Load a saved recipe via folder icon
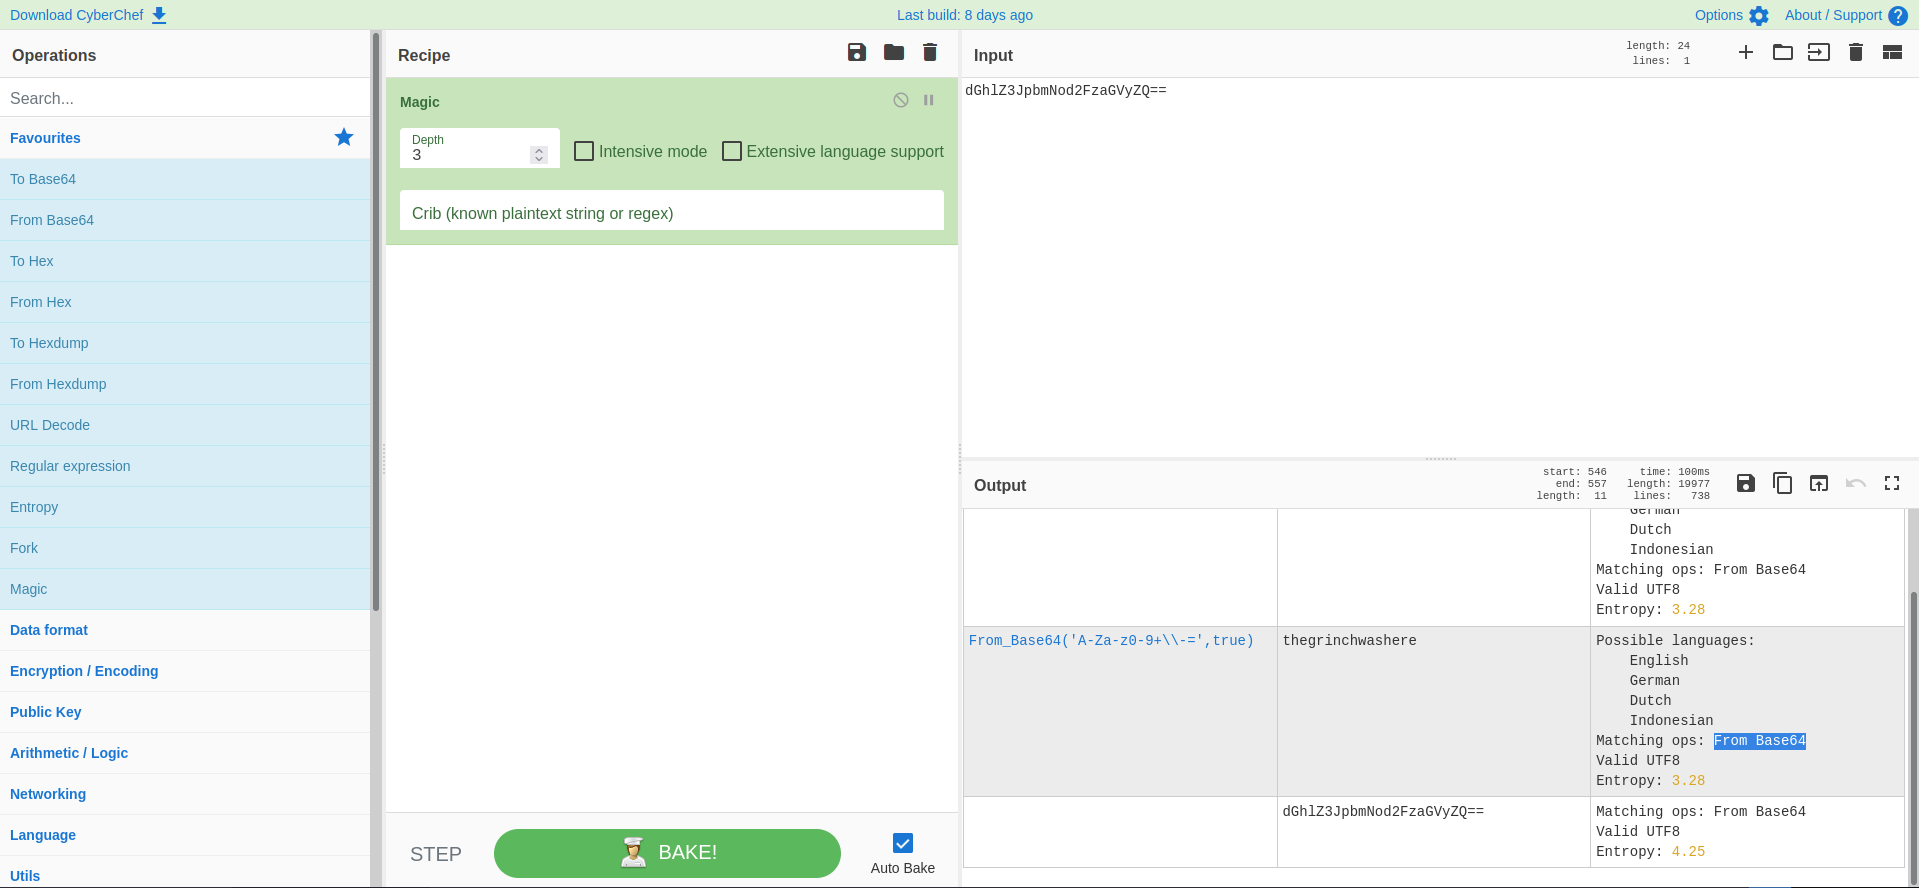1919x888 pixels. pos(893,53)
